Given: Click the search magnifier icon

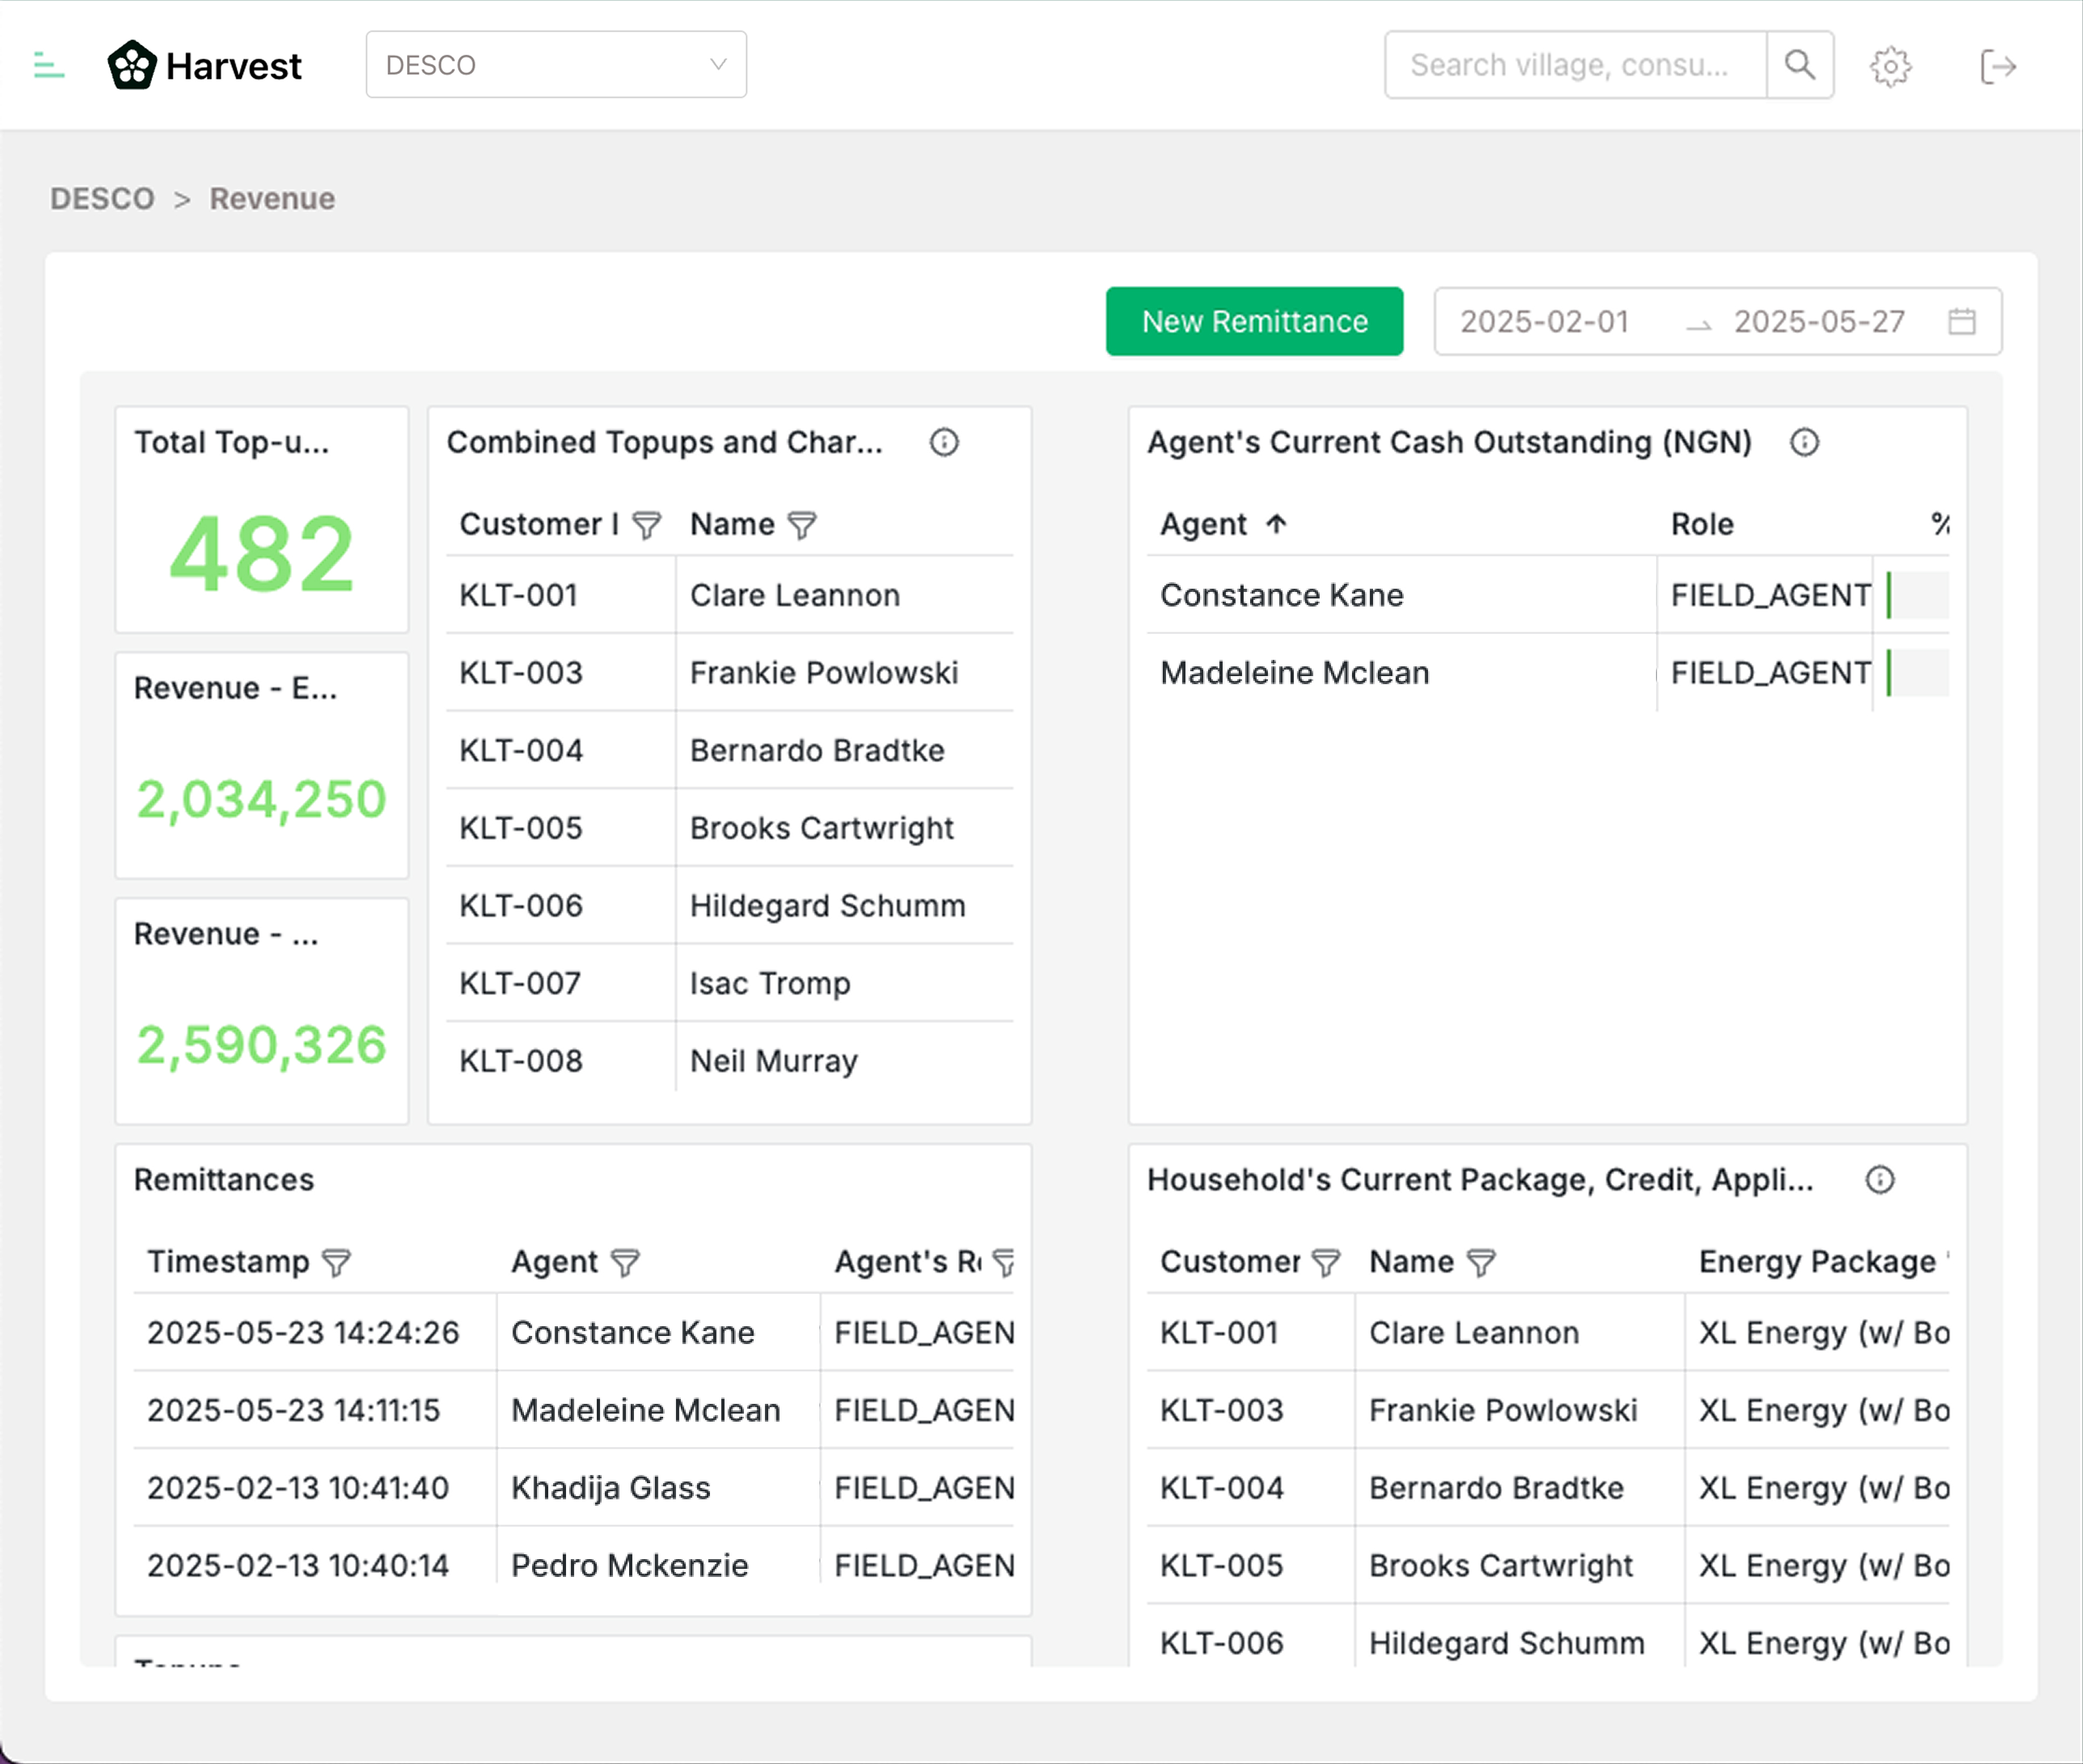Looking at the screenshot, I should point(1799,65).
